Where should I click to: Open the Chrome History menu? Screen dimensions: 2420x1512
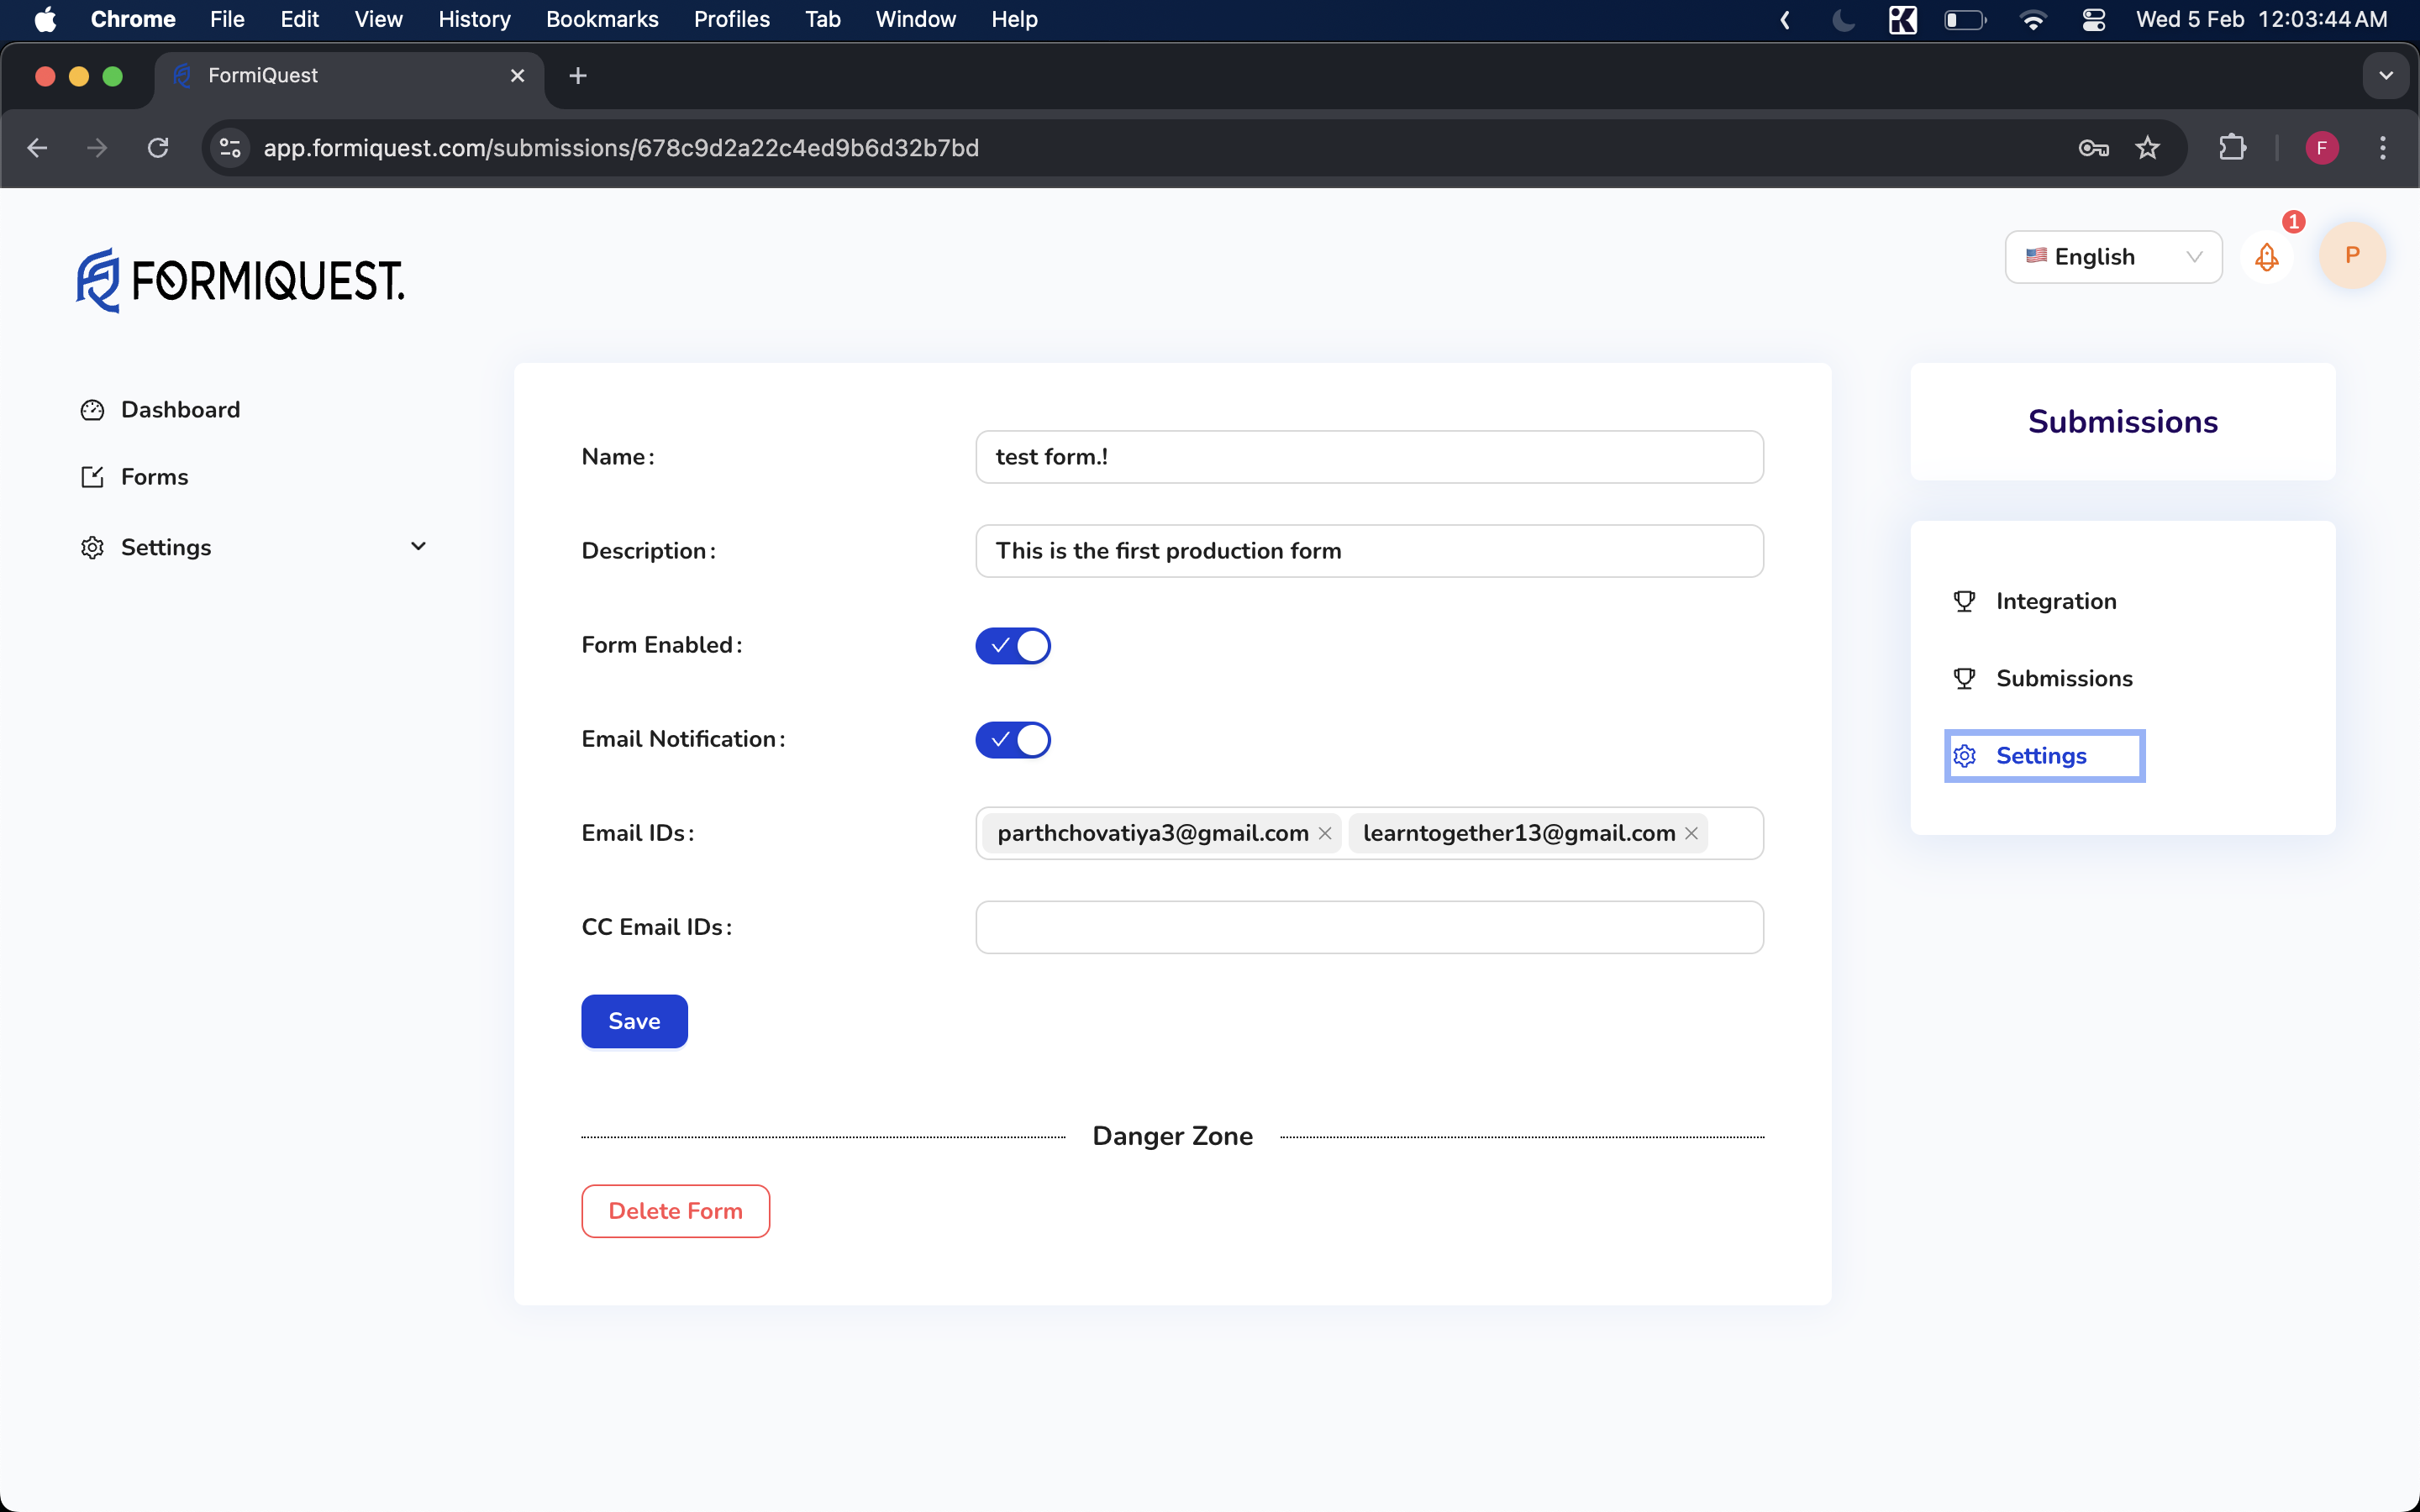tap(474, 19)
